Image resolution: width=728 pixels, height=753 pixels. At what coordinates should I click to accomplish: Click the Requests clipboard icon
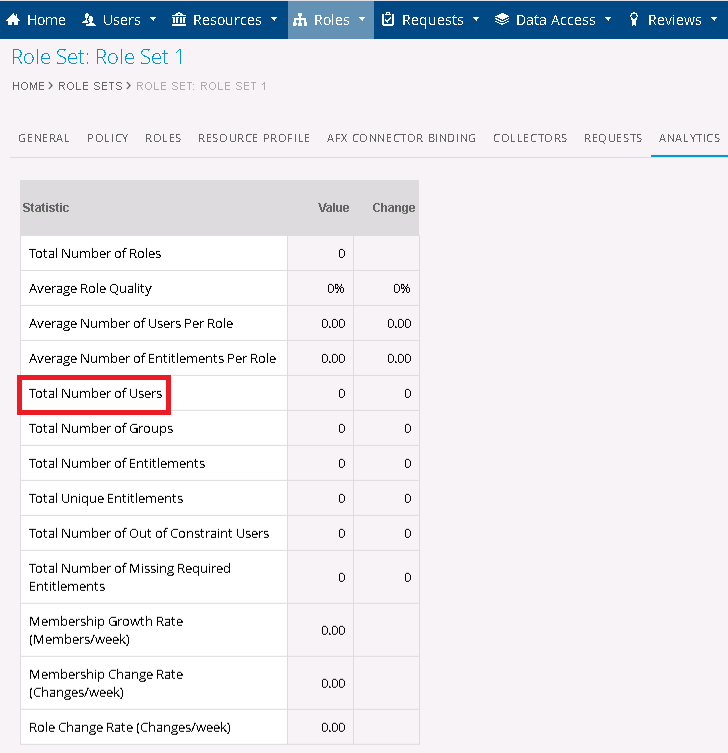pyautogui.click(x=389, y=20)
